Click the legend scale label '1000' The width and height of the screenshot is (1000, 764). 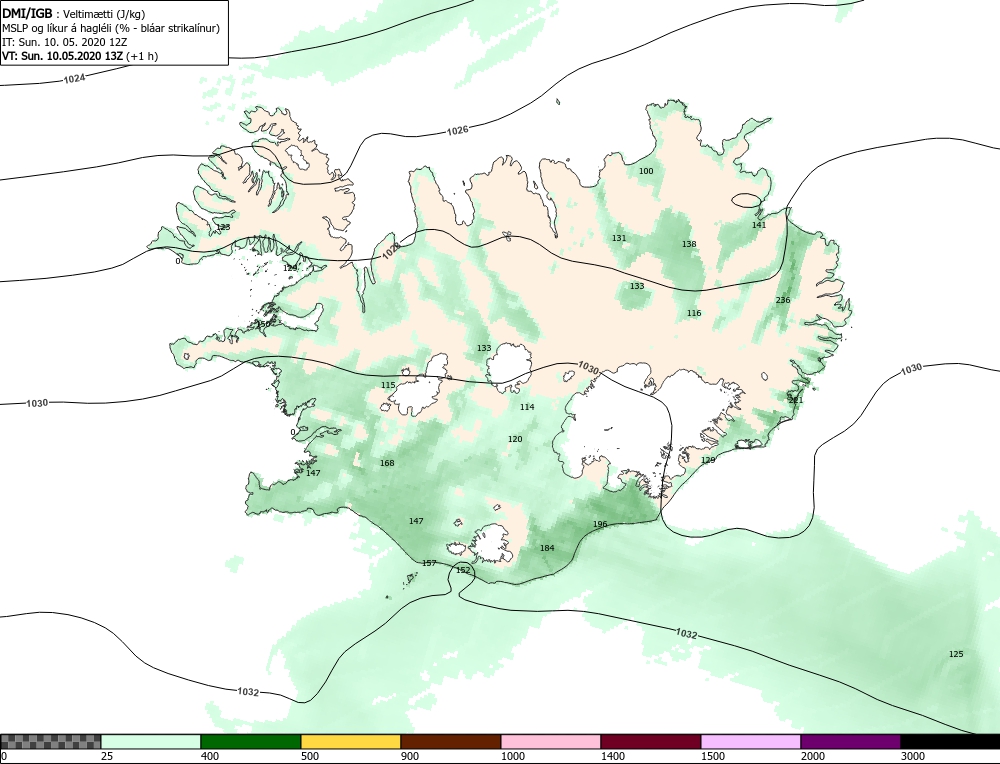(513, 756)
